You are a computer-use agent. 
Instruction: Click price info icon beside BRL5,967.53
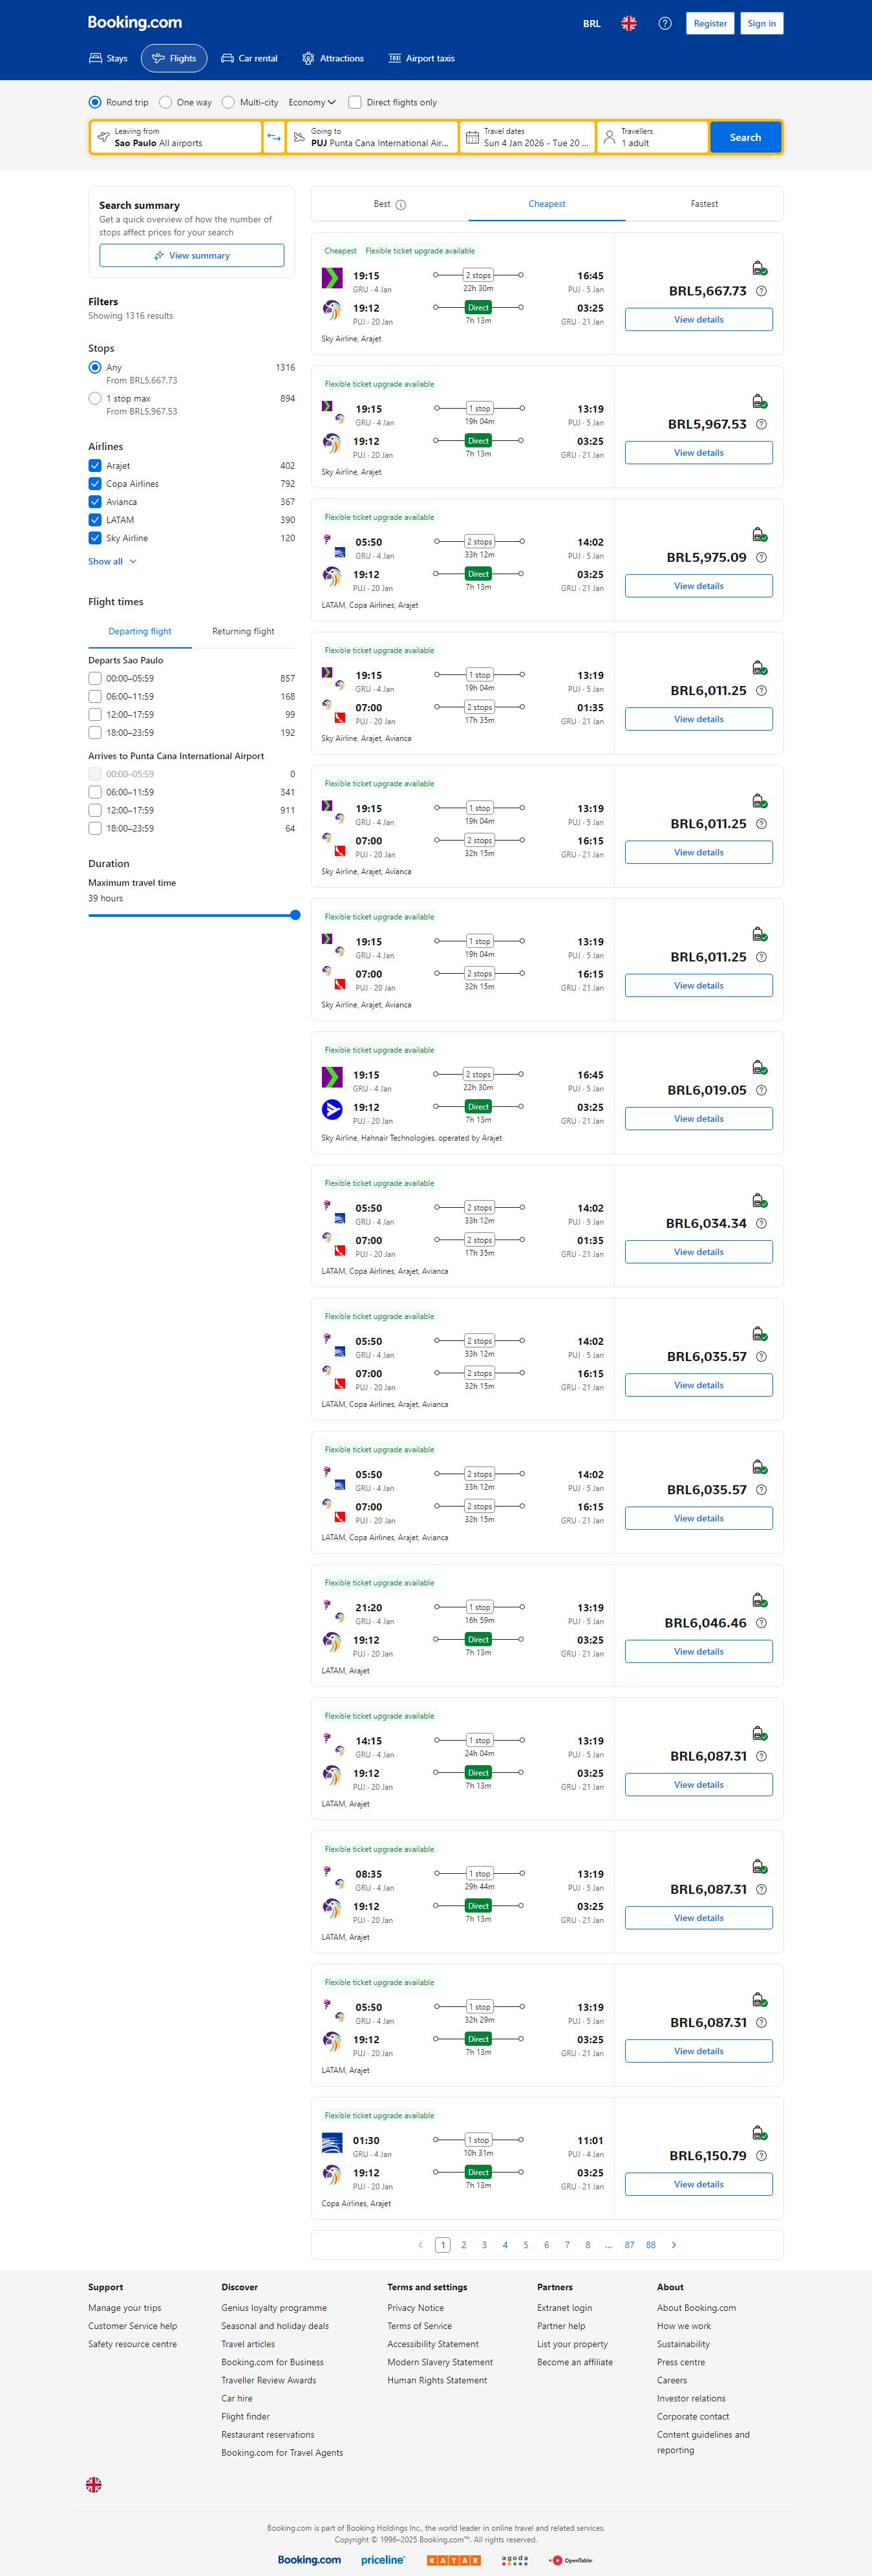pos(762,424)
